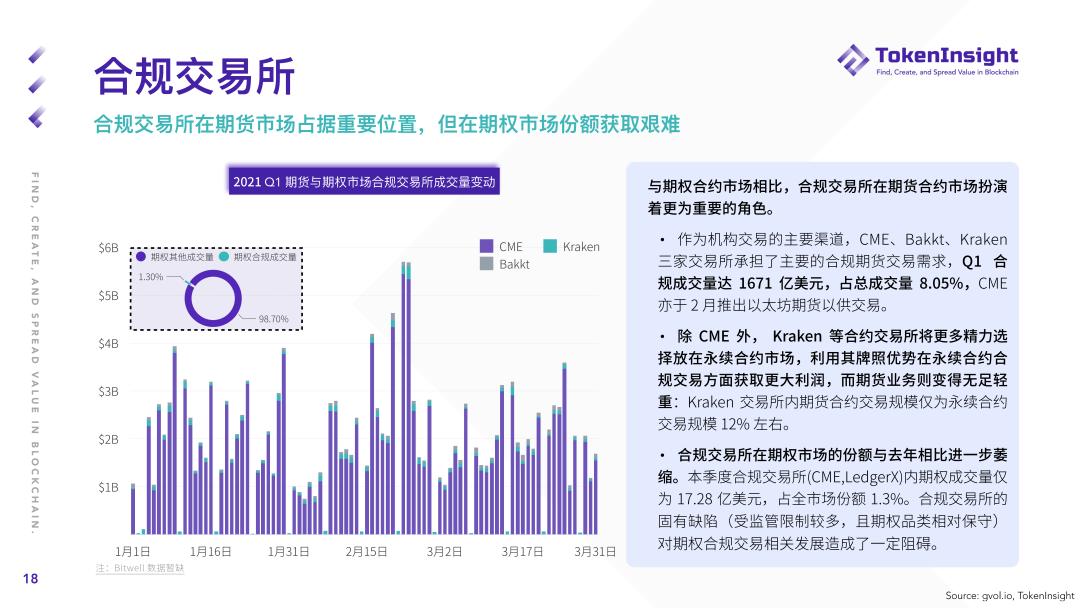Toggle CME series visibility in the chart legend

coord(486,246)
